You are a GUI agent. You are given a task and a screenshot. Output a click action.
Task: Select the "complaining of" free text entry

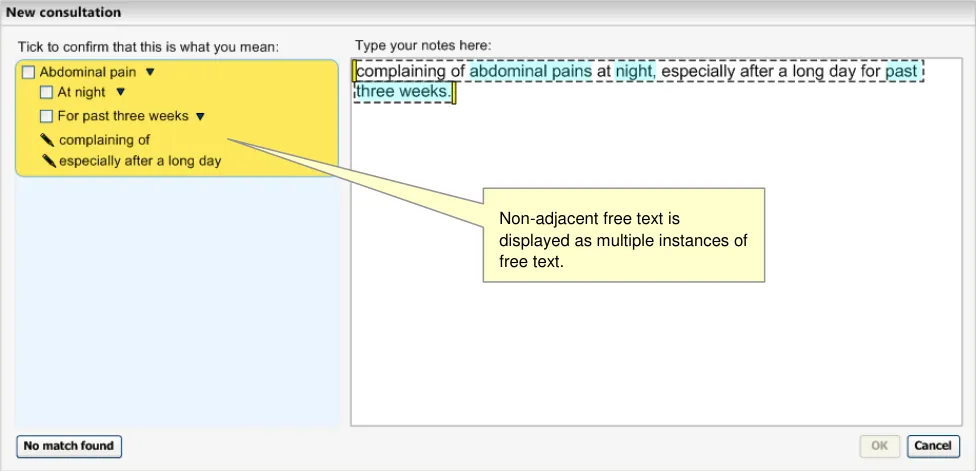pyautogui.click(x=104, y=140)
